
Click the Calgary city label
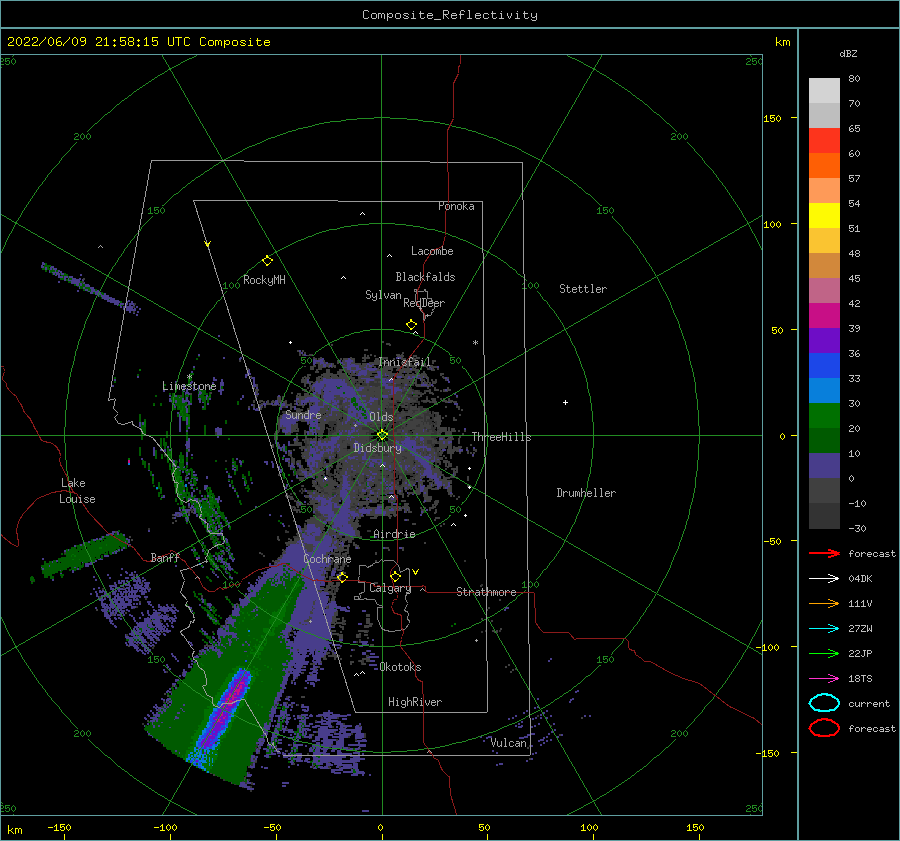390,588
